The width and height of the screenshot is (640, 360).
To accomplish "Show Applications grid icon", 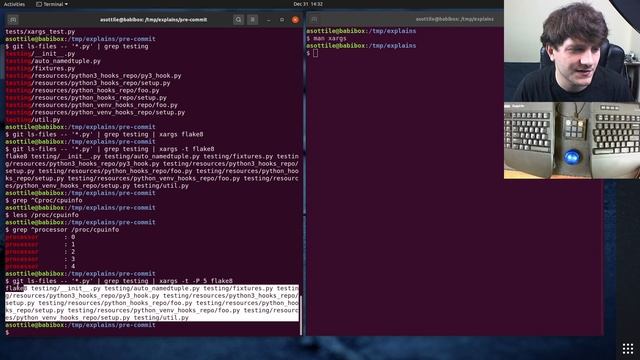I will [628, 349].
